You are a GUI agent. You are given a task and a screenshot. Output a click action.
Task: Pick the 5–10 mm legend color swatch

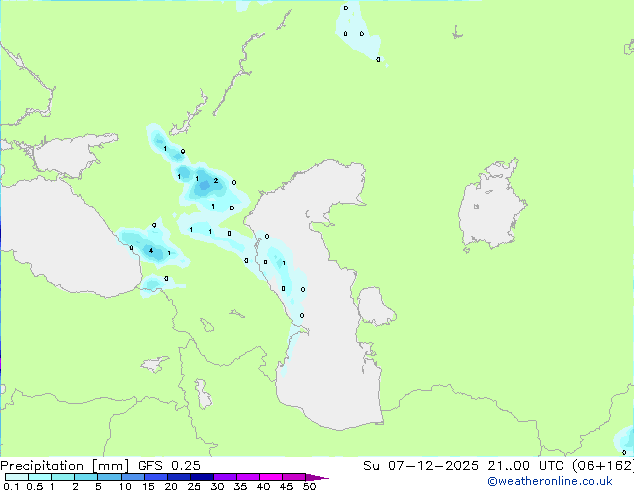coord(109,477)
